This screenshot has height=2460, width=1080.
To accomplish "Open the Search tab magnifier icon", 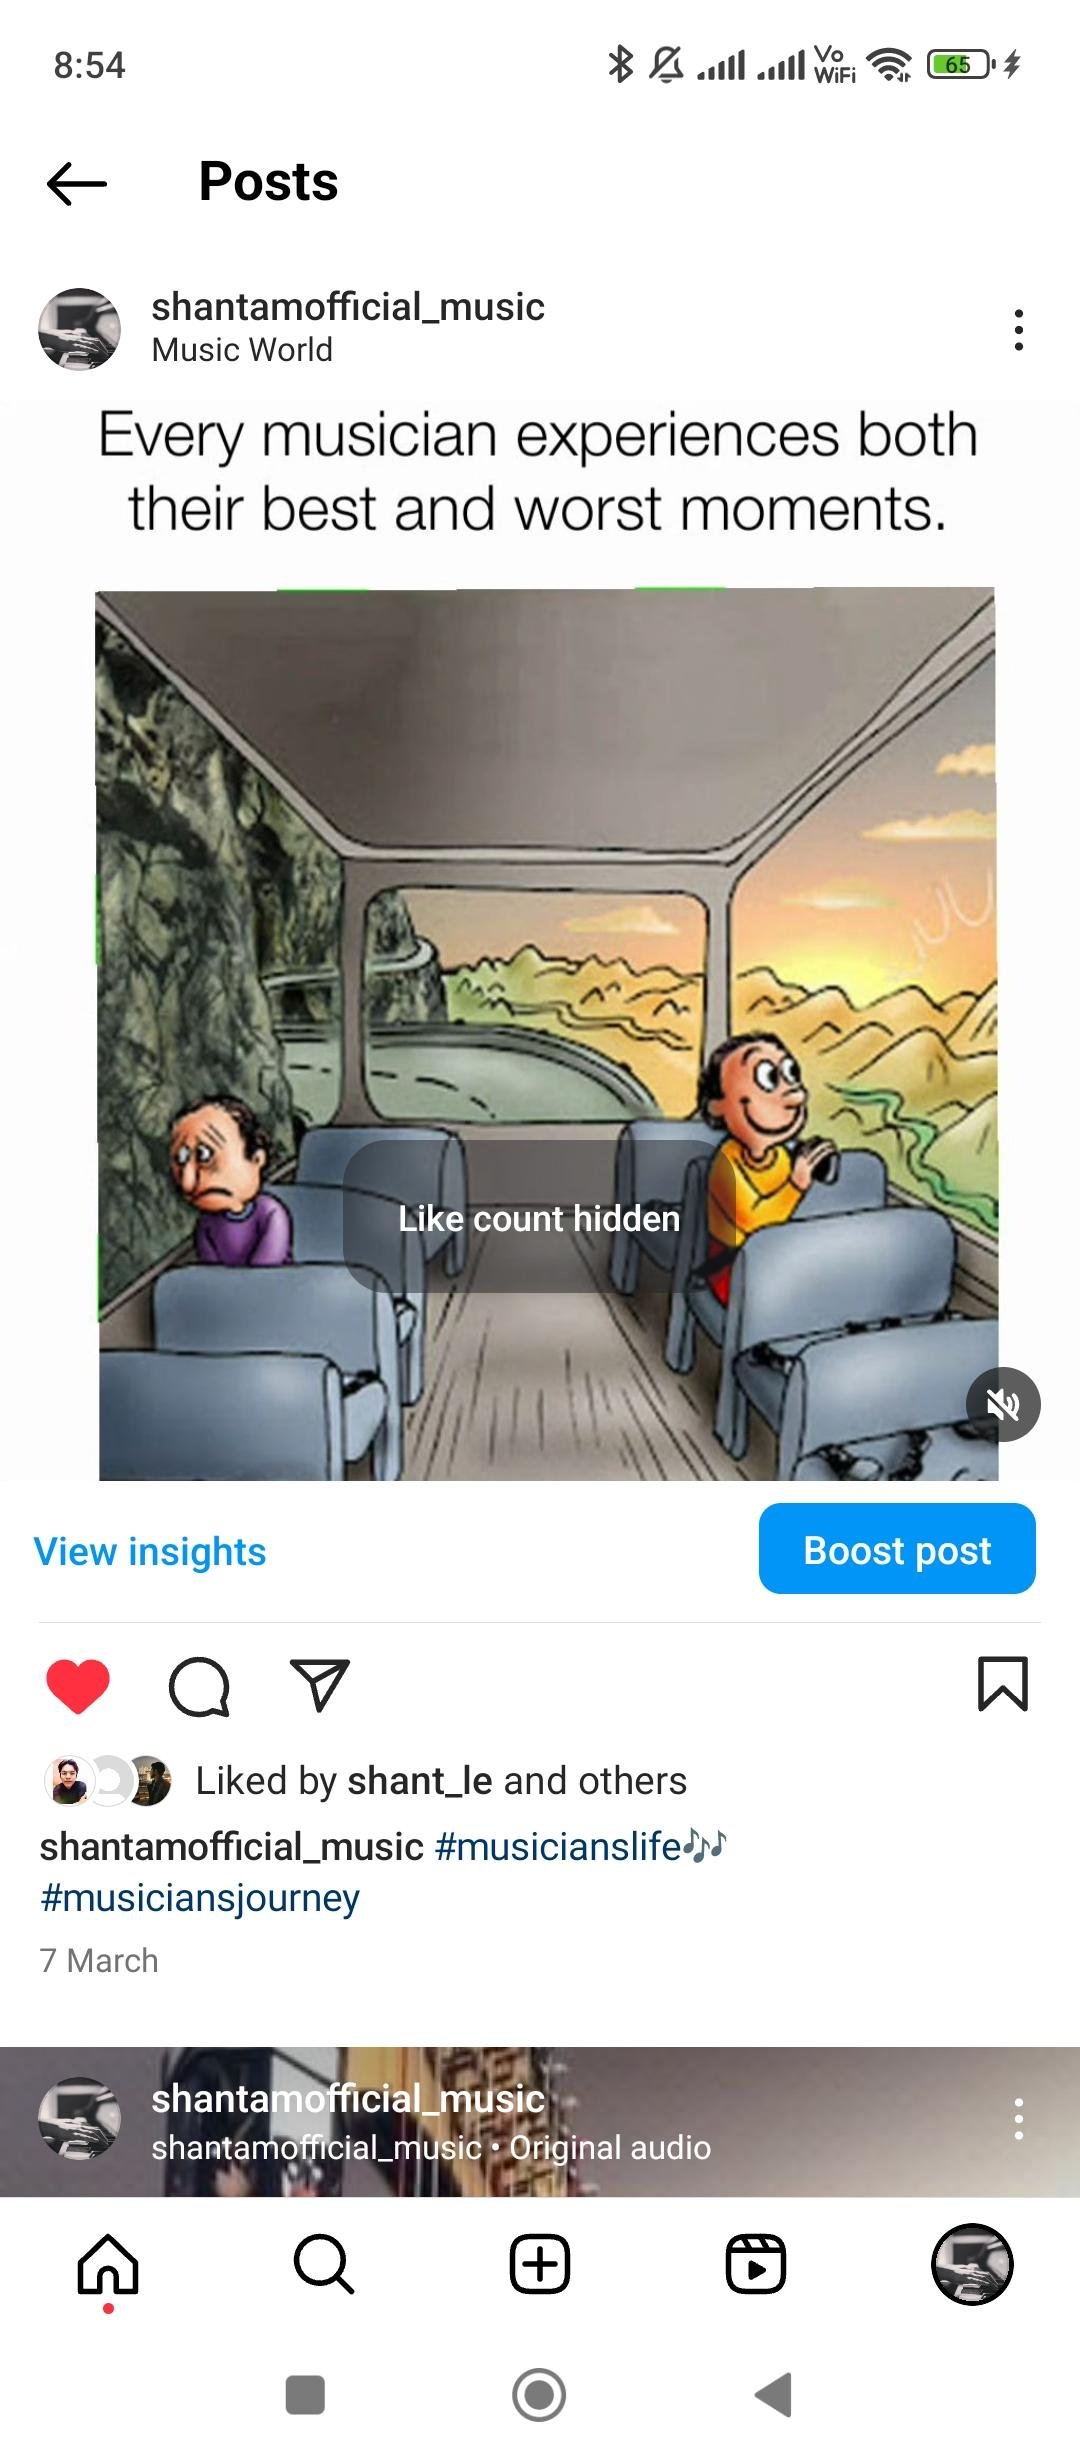I will (324, 2264).
